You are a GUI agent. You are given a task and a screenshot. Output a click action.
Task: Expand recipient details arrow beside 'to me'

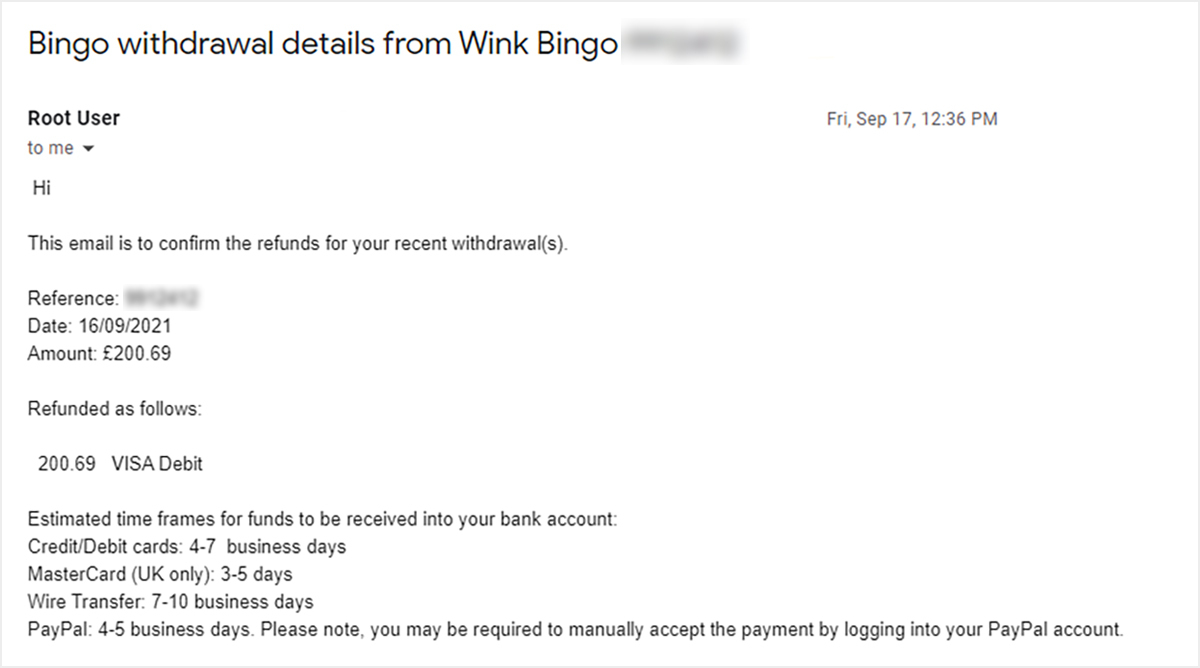[88, 149]
